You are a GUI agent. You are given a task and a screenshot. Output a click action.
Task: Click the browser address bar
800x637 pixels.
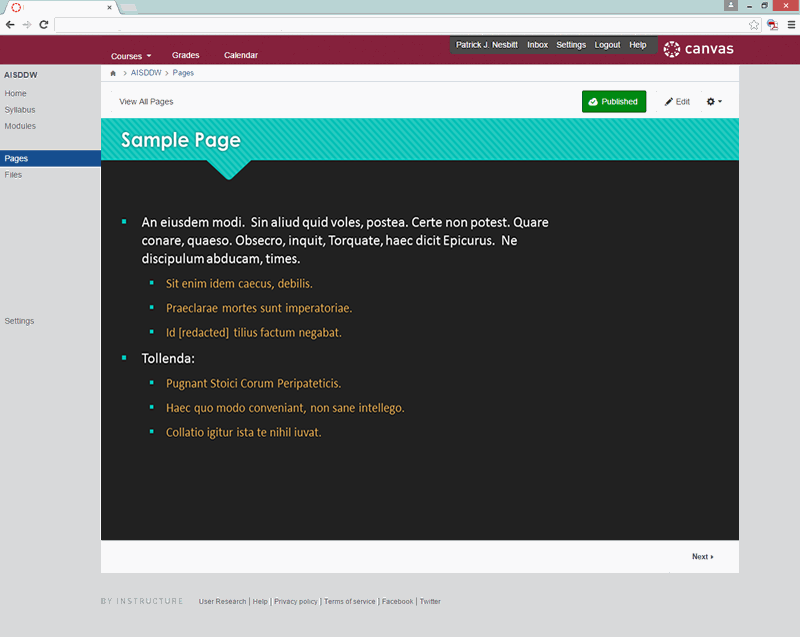[x=400, y=24]
